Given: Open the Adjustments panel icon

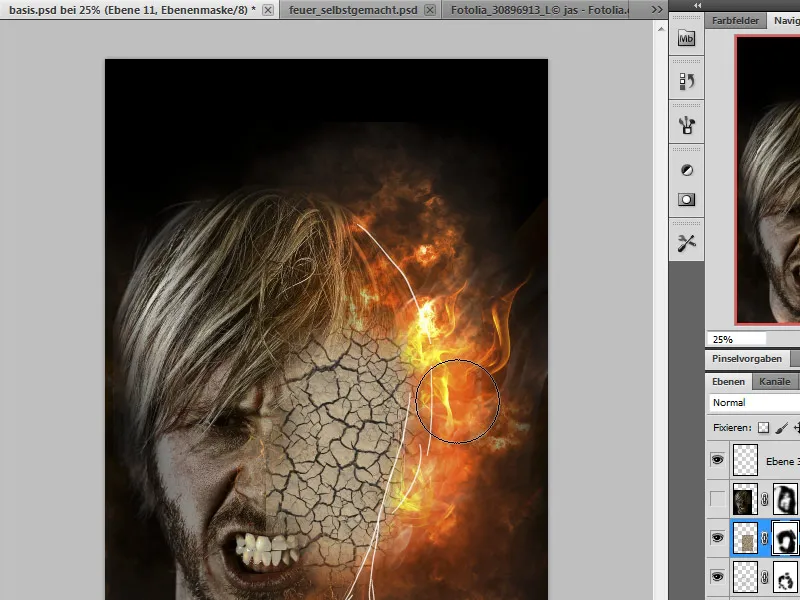Looking at the screenshot, I should [687, 169].
